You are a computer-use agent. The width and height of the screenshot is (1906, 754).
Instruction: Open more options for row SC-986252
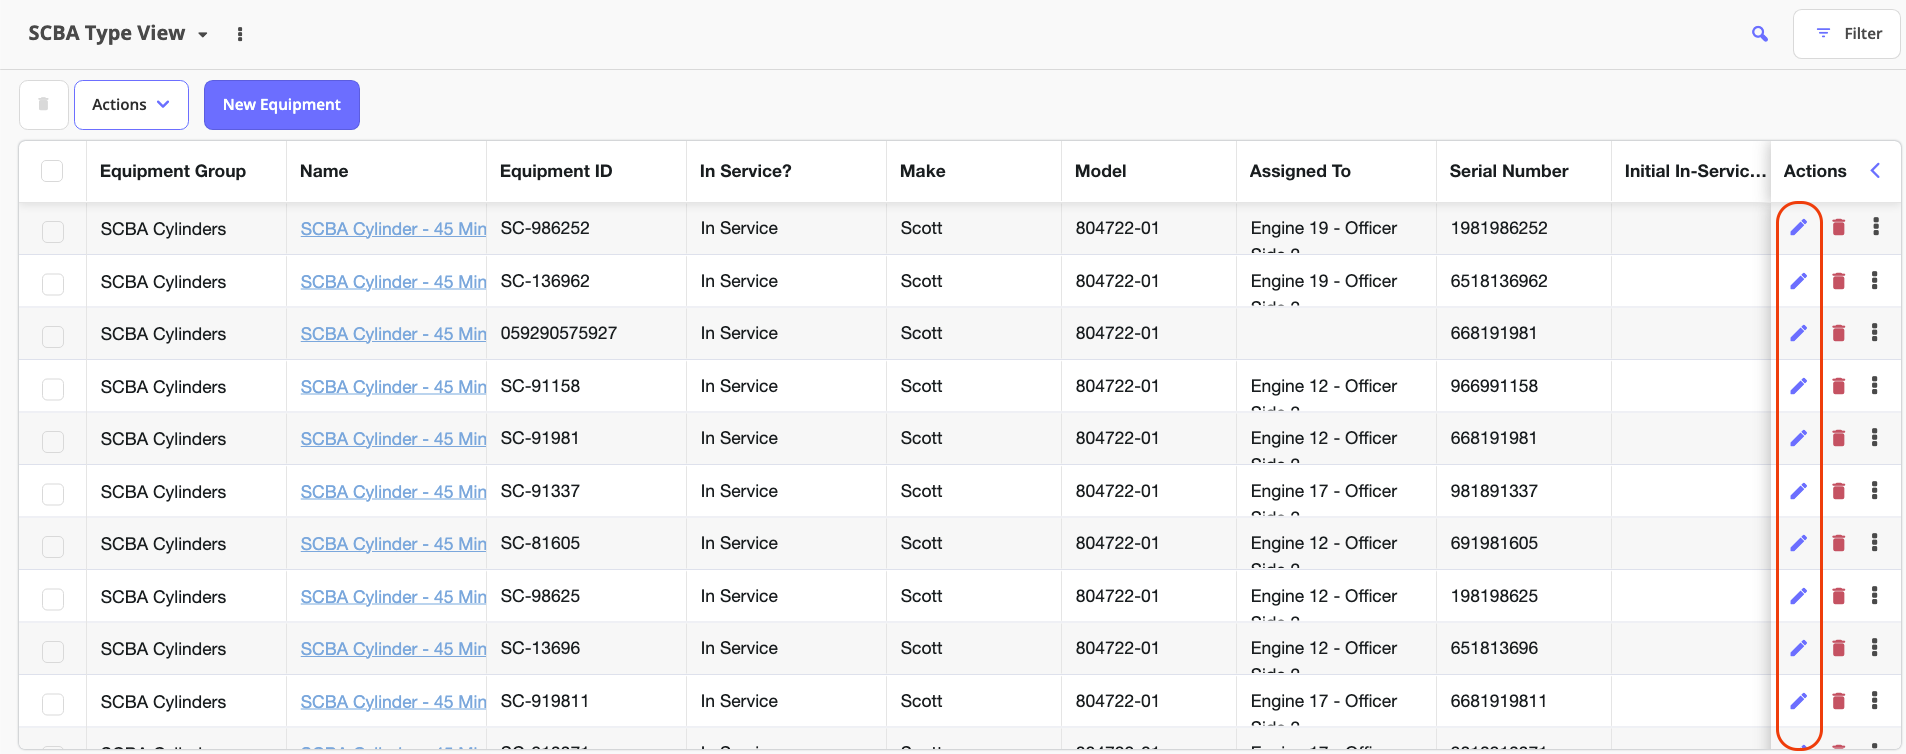click(1875, 227)
